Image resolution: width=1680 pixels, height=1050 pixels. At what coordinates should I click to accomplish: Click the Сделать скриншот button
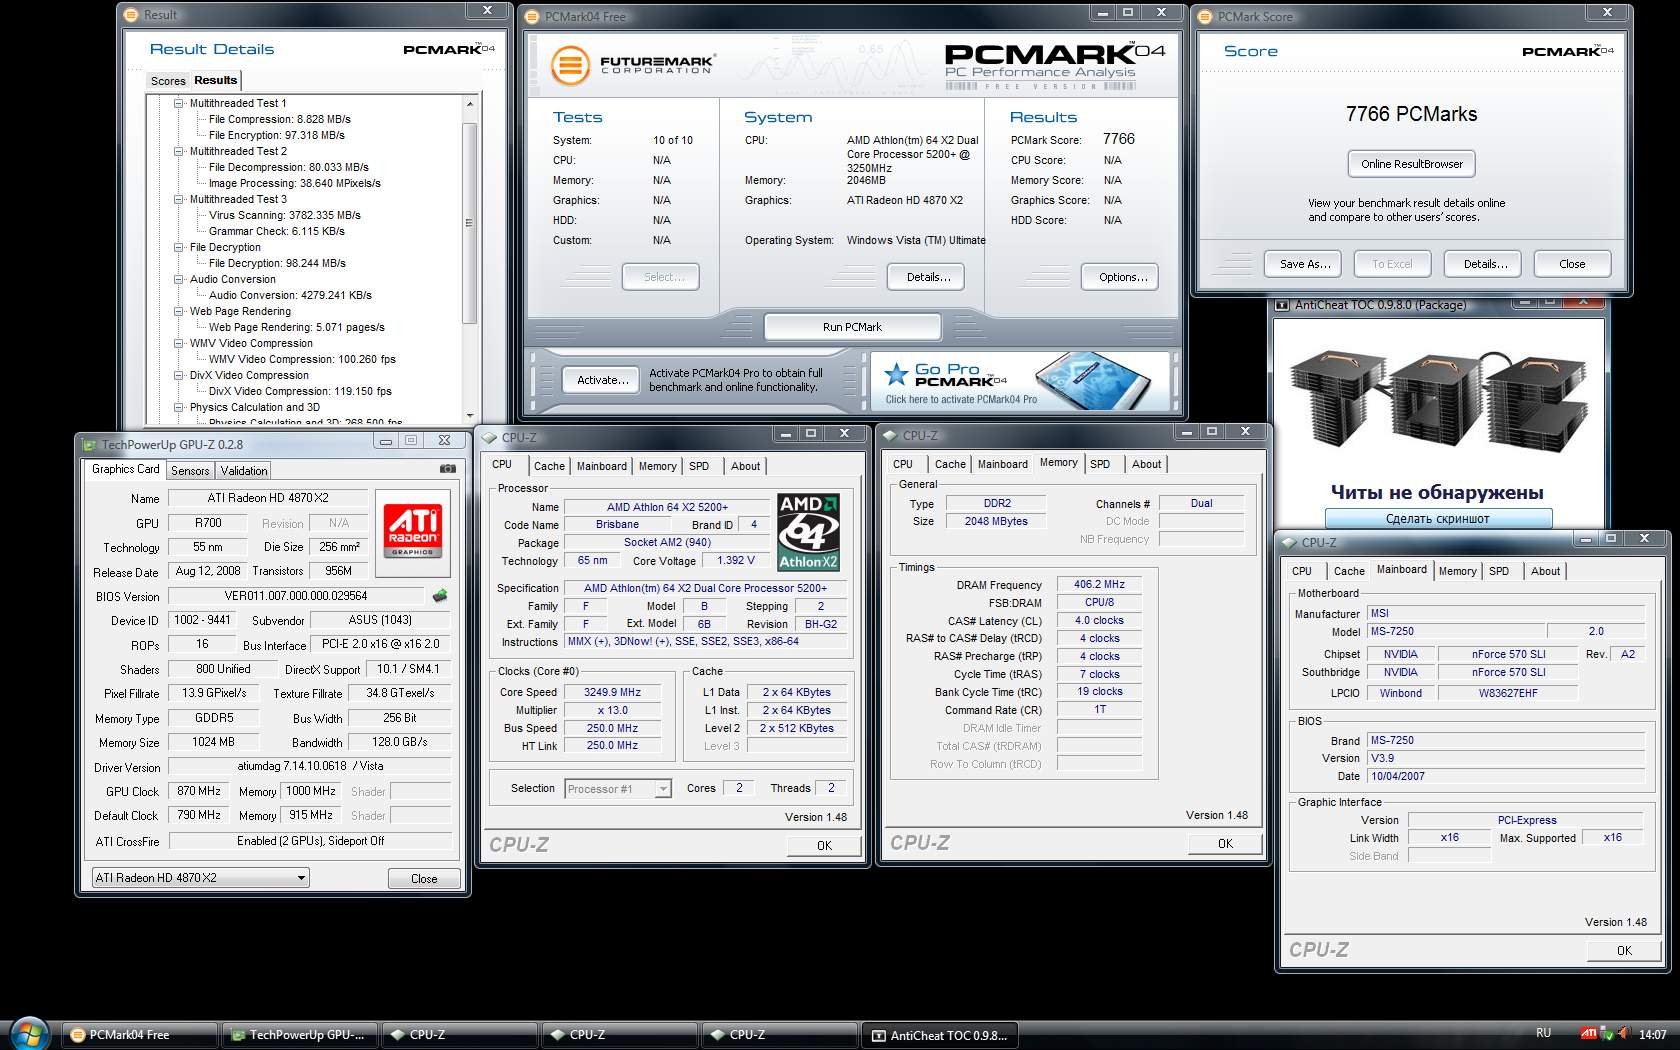click(x=1438, y=519)
